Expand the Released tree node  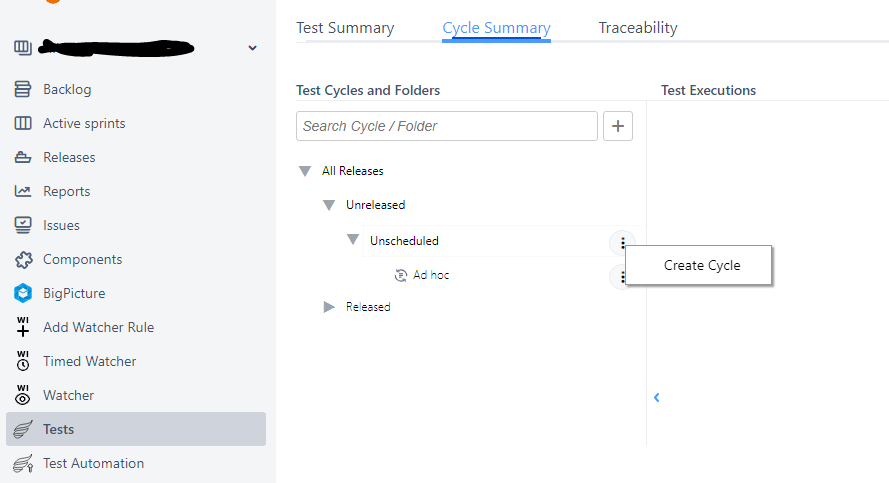(329, 307)
